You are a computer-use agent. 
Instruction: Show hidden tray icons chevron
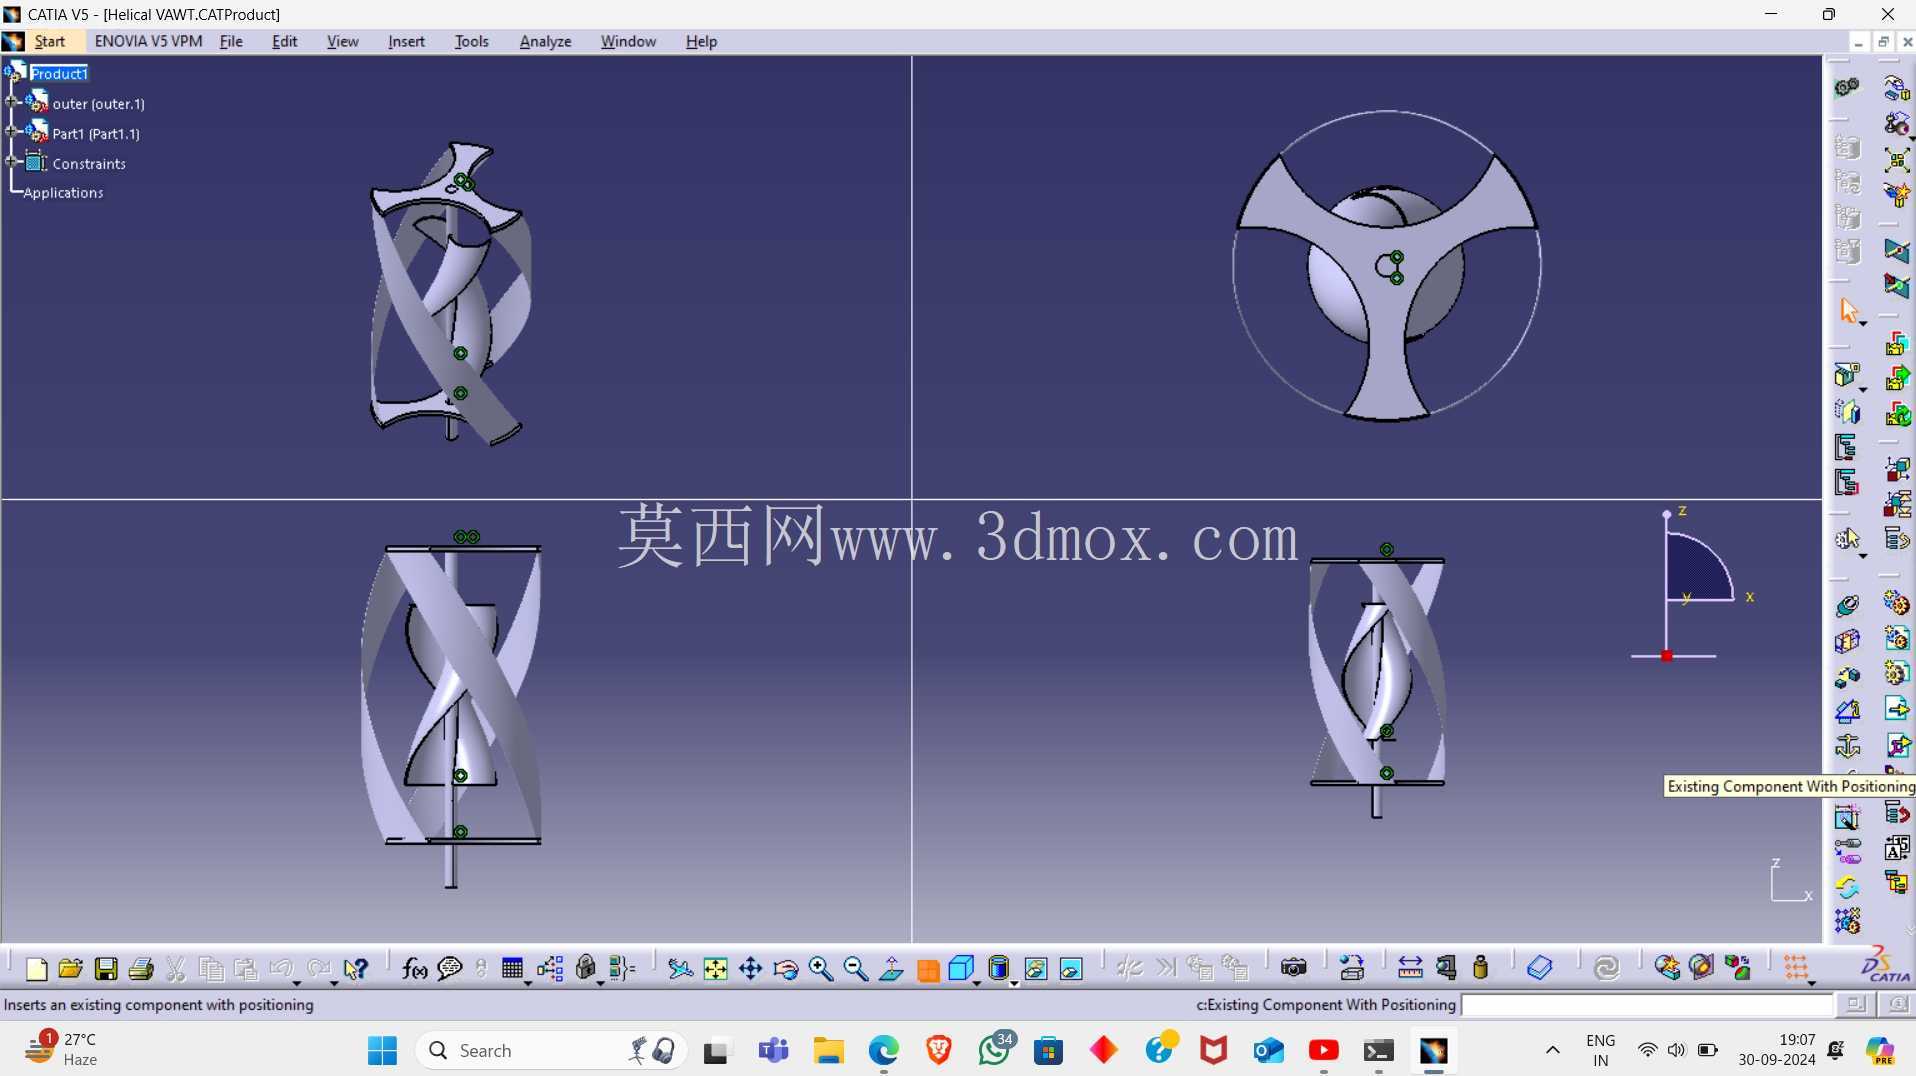coord(1552,1050)
